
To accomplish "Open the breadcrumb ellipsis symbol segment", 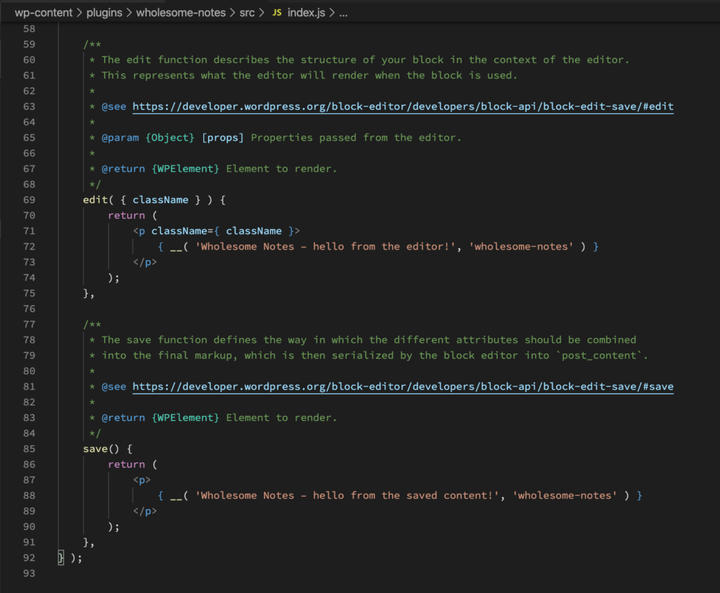I will click(x=343, y=13).
